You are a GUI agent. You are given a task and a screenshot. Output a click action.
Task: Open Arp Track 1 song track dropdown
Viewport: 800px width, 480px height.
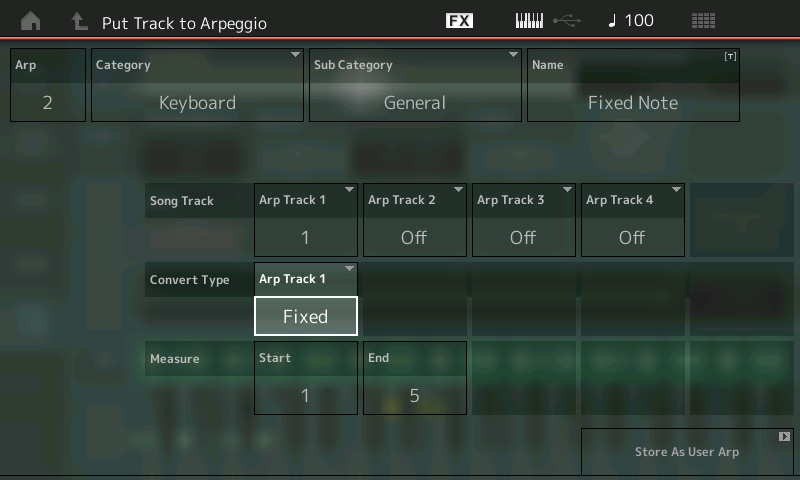306,220
